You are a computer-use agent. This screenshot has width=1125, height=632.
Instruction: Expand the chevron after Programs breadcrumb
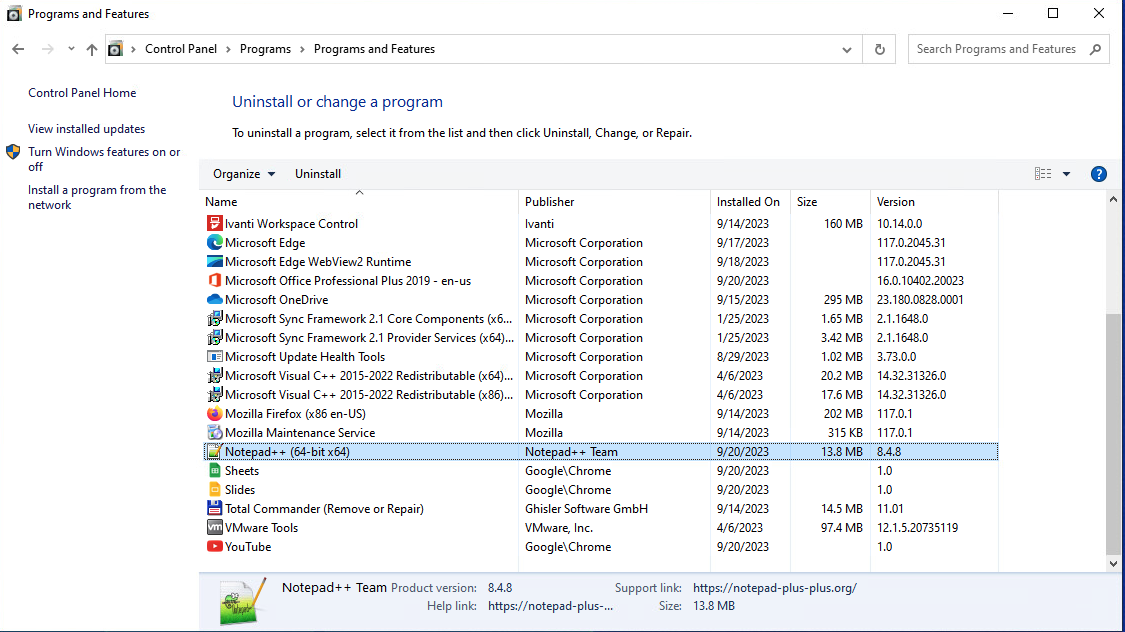tap(302, 49)
